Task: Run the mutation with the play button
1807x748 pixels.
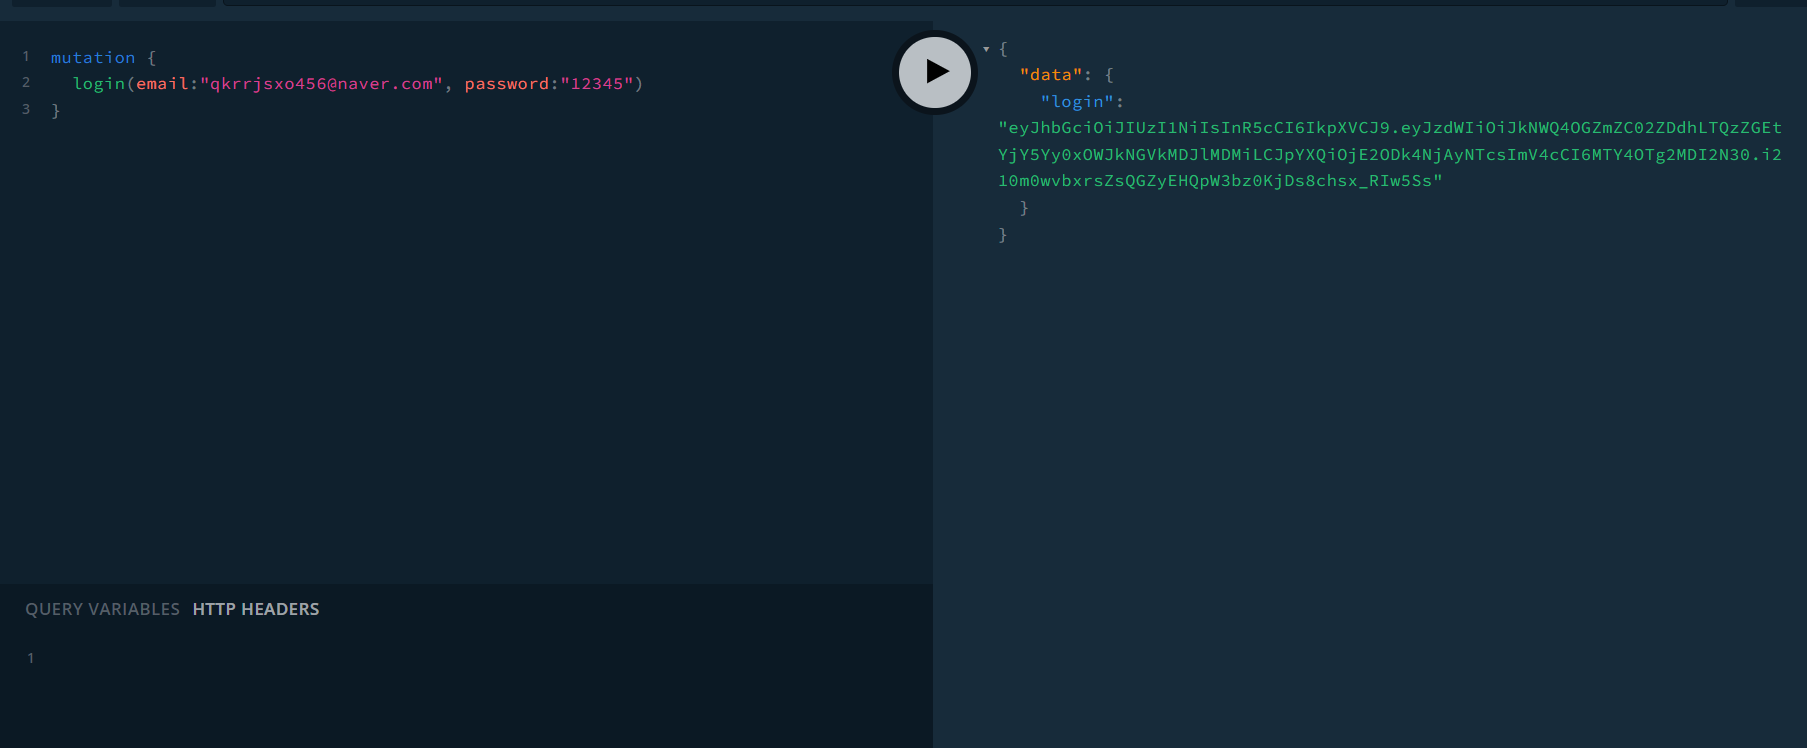Action: pyautogui.click(x=935, y=72)
